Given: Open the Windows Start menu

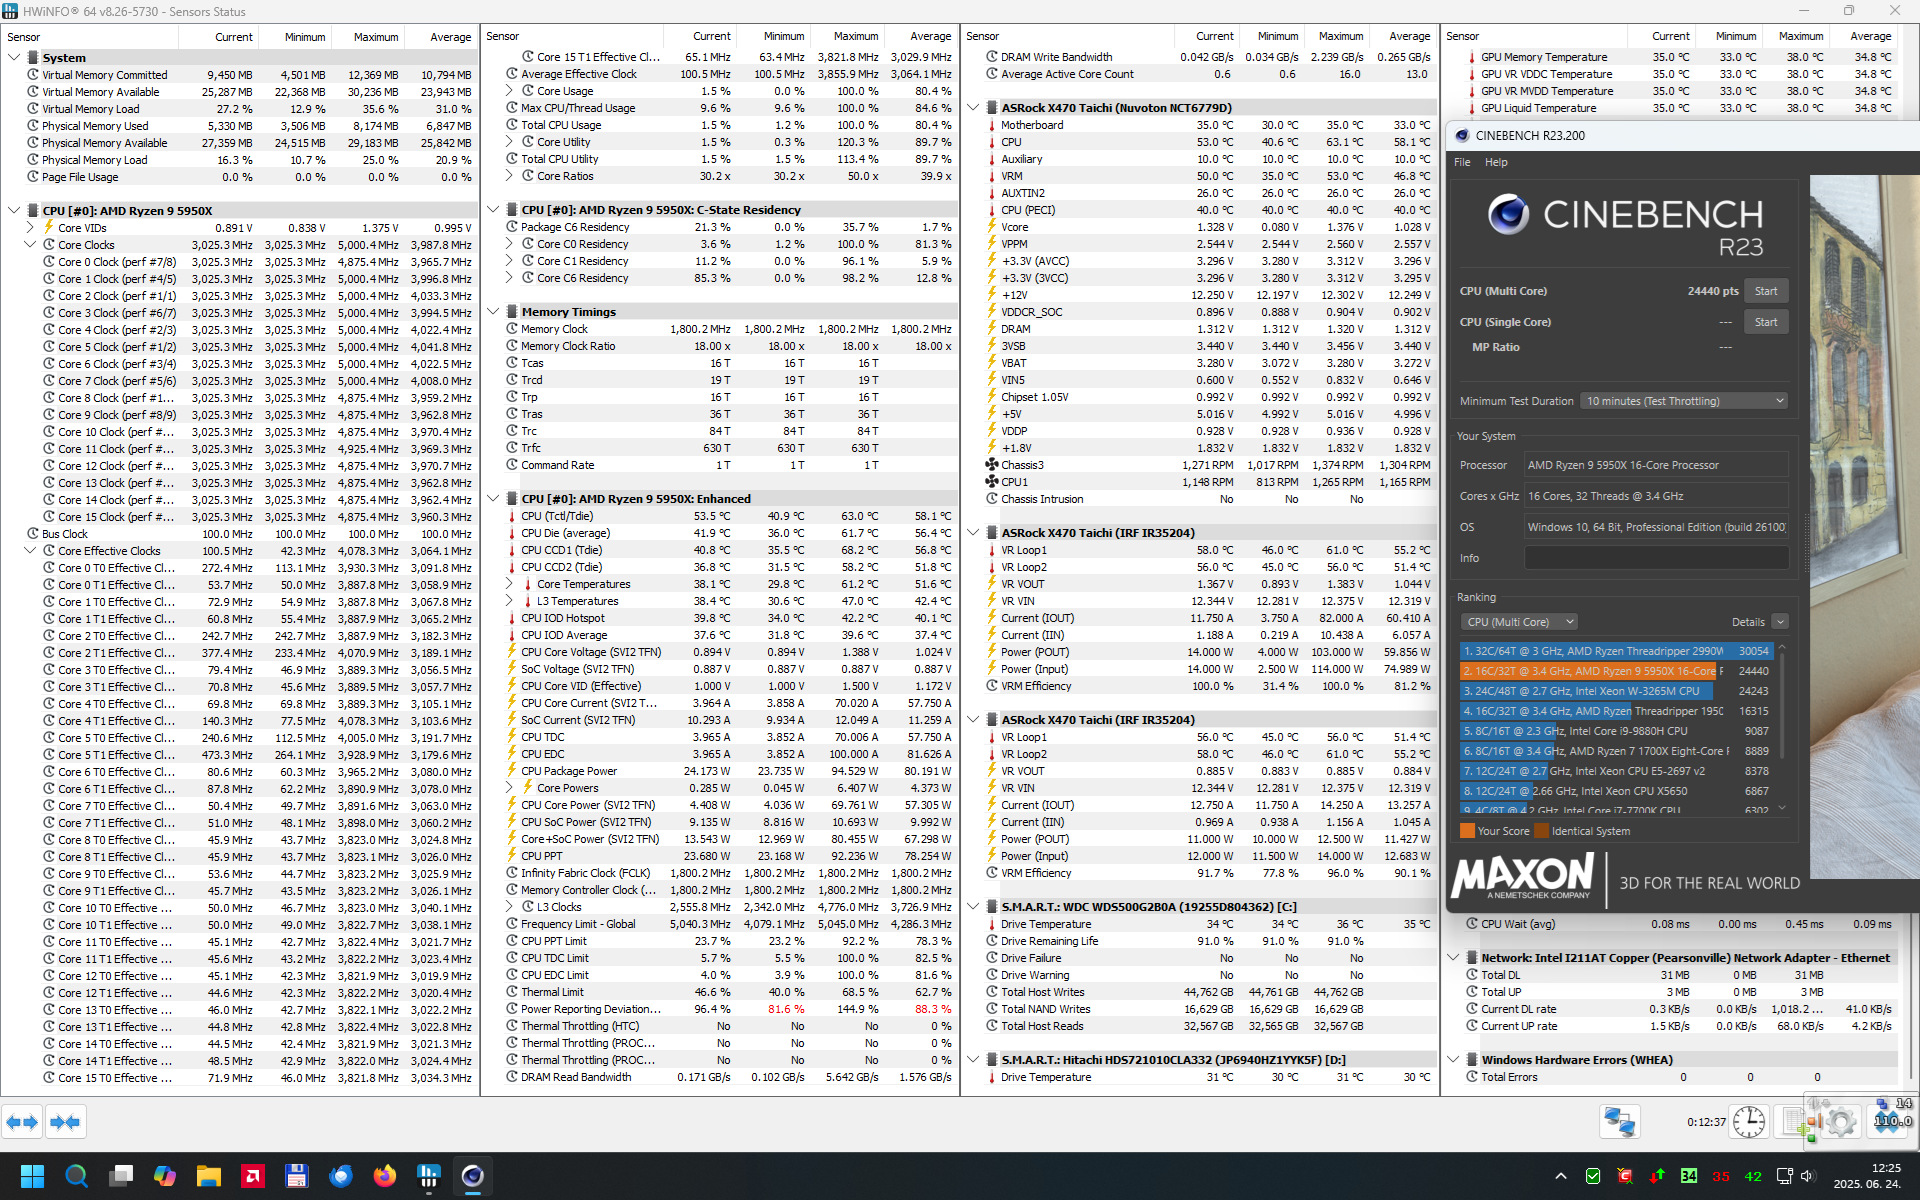Looking at the screenshot, I should pyautogui.click(x=33, y=1176).
